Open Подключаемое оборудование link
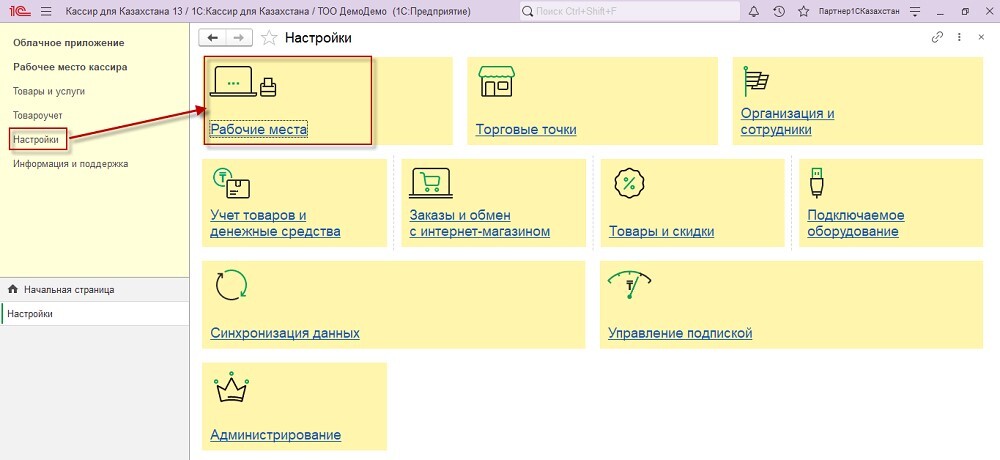1000x460 pixels. 856,223
